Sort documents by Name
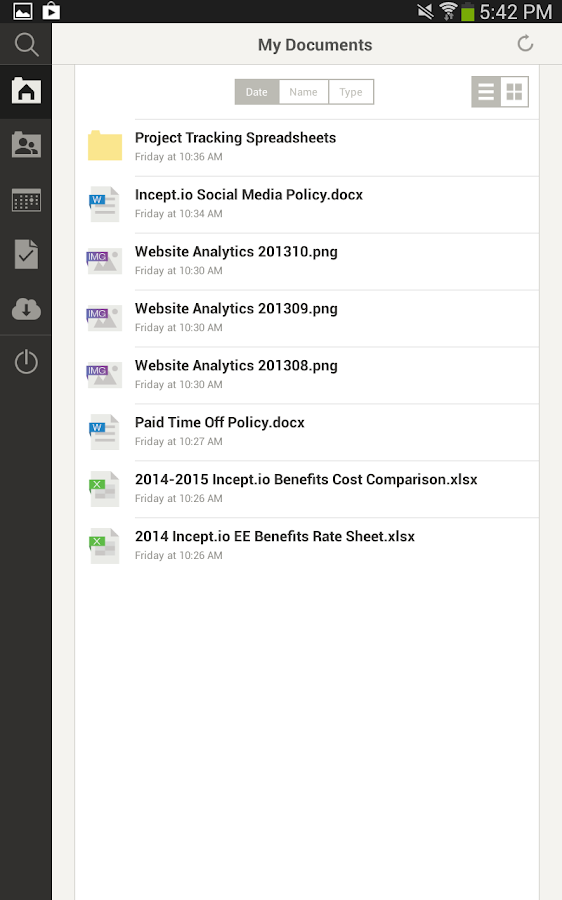This screenshot has width=562, height=900. (x=304, y=92)
